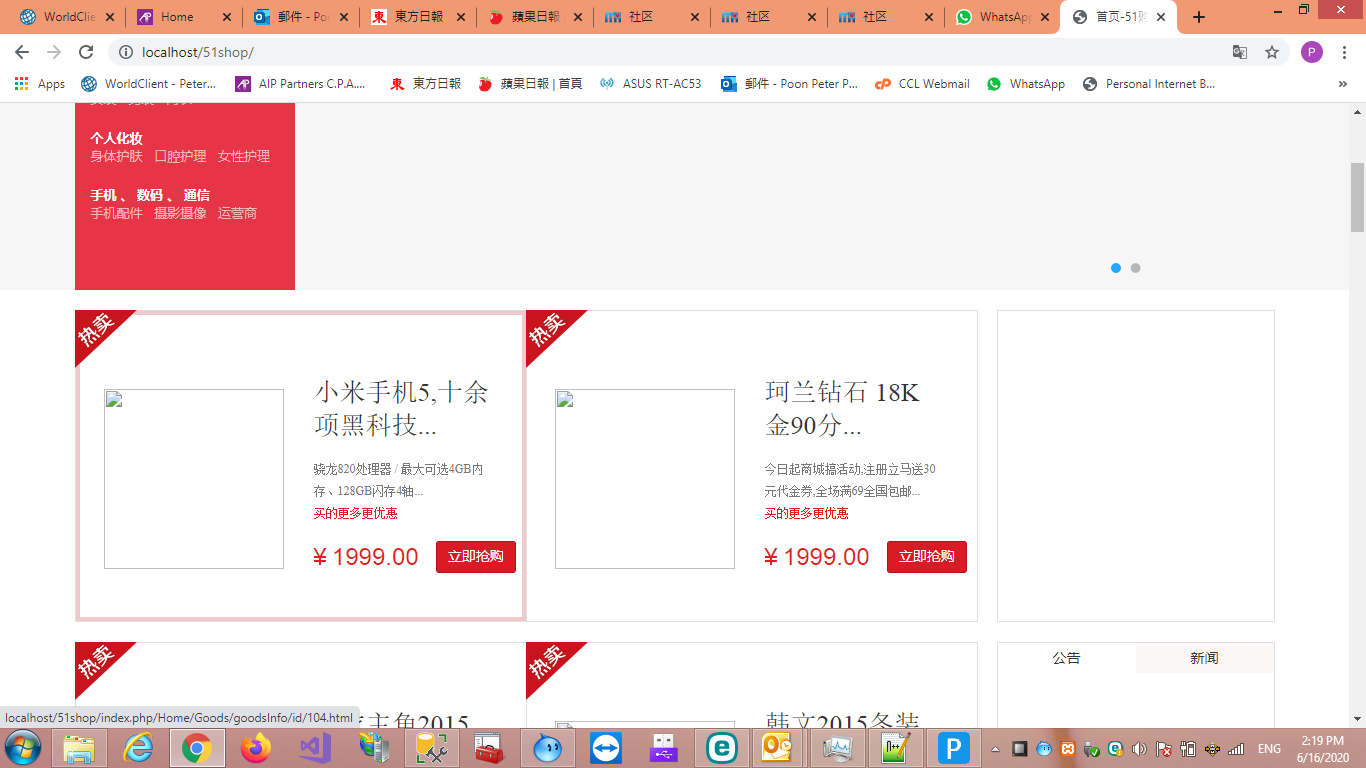Click the 珂兰钻石 product image placeholder
Image resolution: width=1366 pixels, height=768 pixels.
[645, 479]
